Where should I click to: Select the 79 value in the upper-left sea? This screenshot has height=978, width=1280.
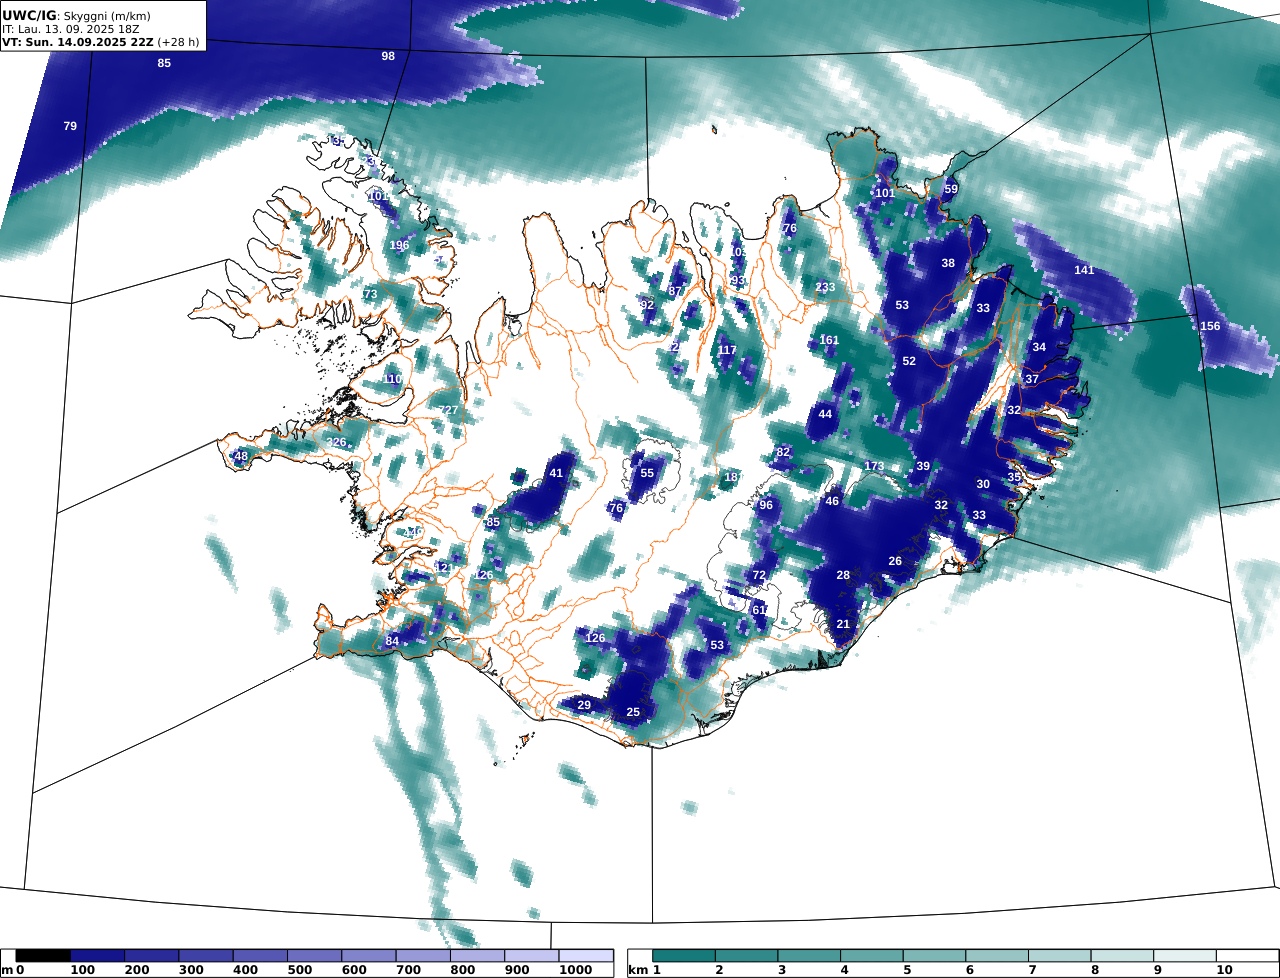tap(70, 126)
